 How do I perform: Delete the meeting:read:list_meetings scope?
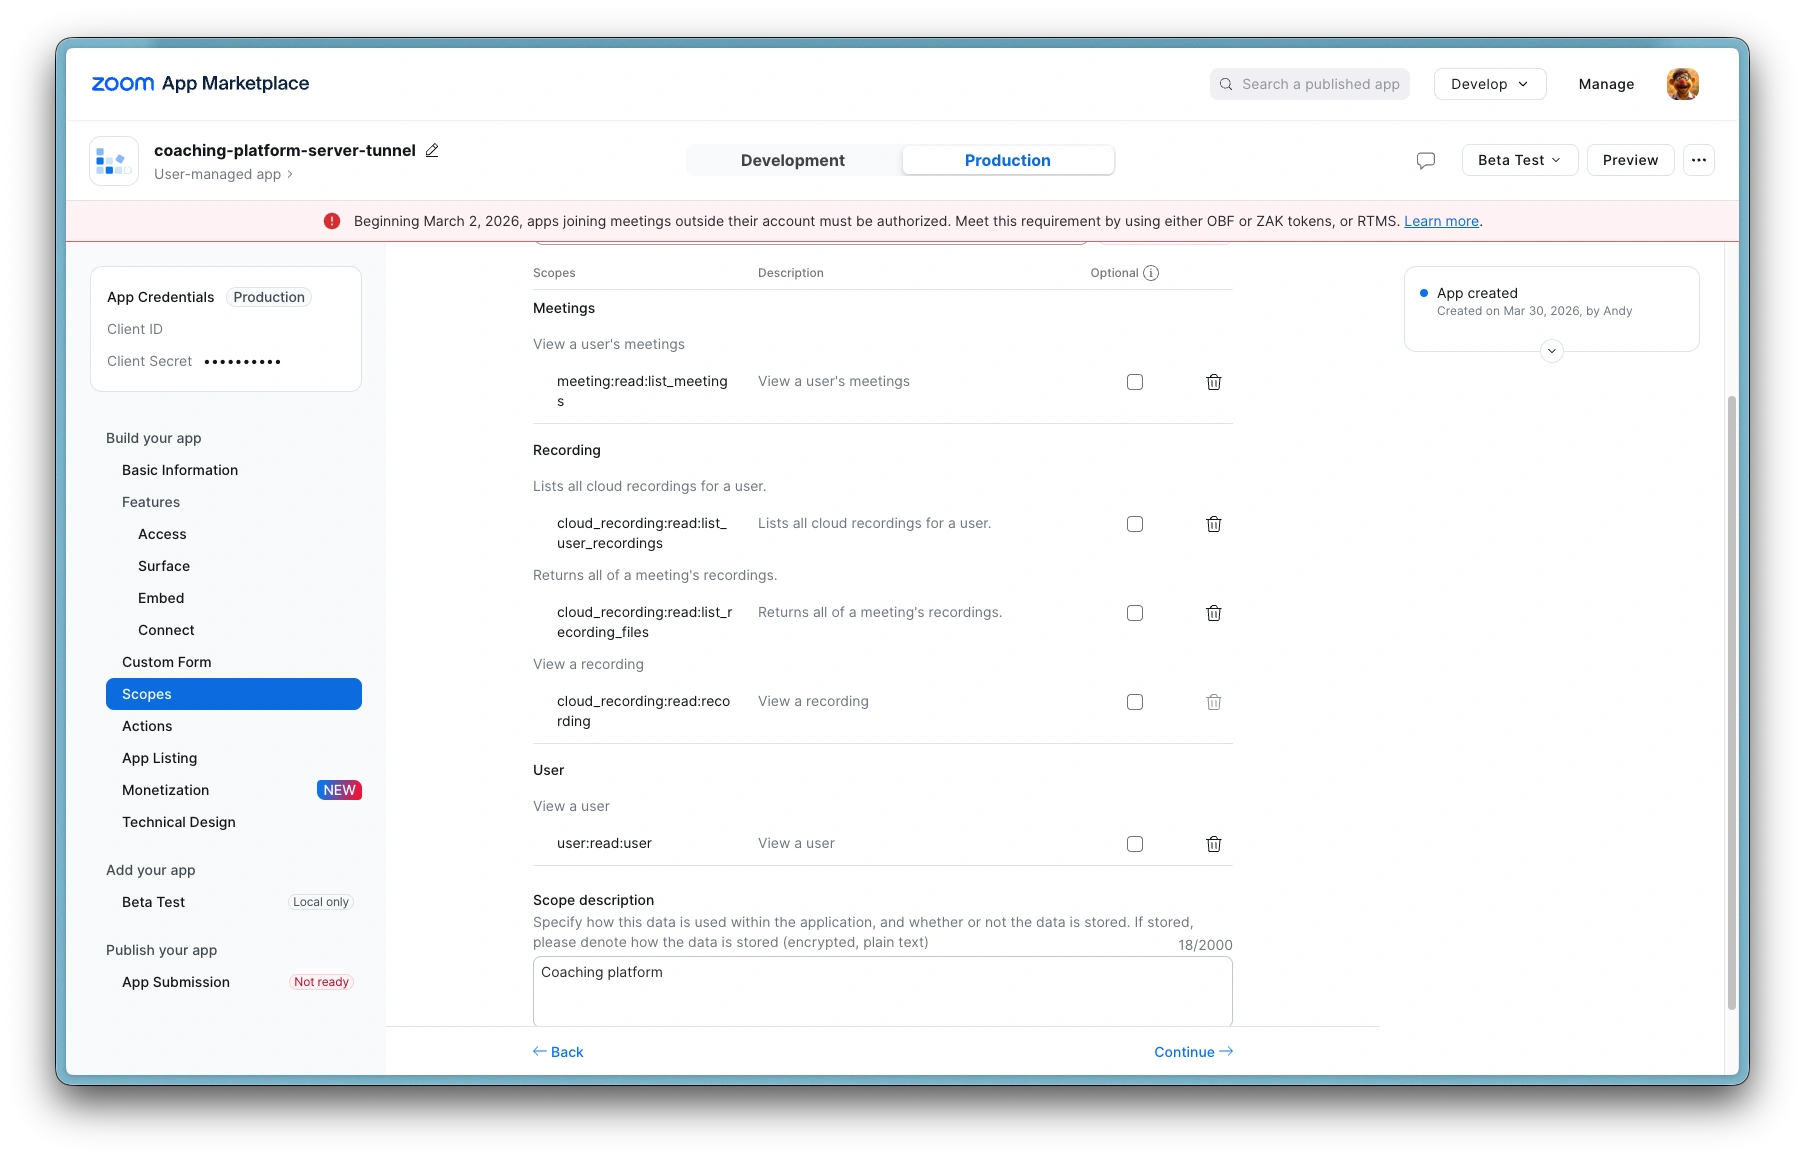point(1213,382)
